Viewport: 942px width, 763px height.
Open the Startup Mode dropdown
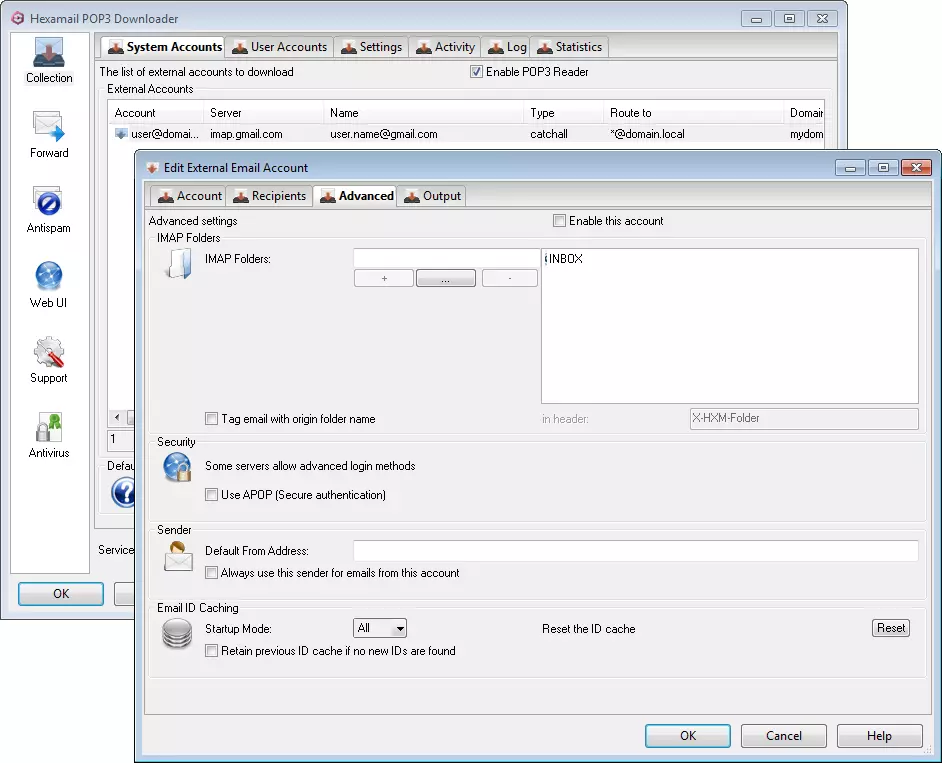380,629
